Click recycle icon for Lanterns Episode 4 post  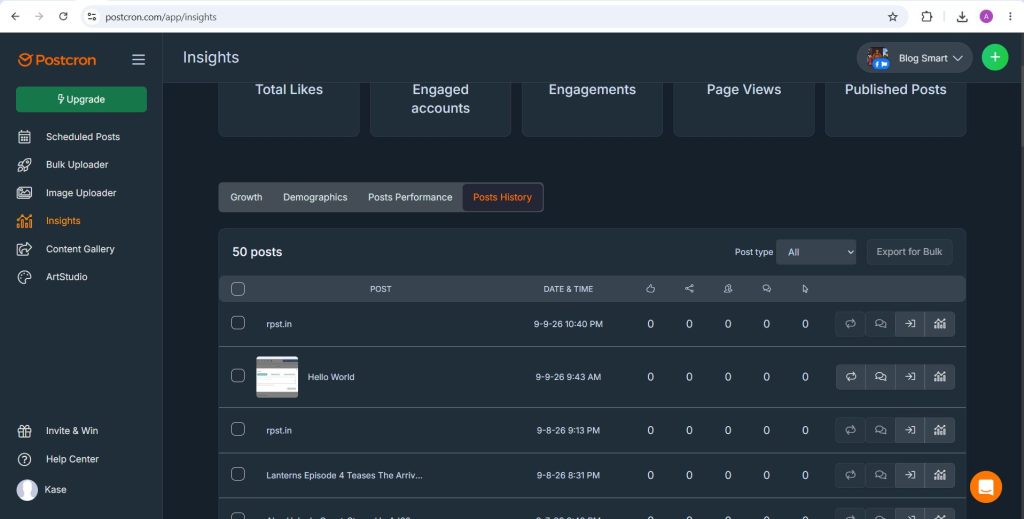850,475
